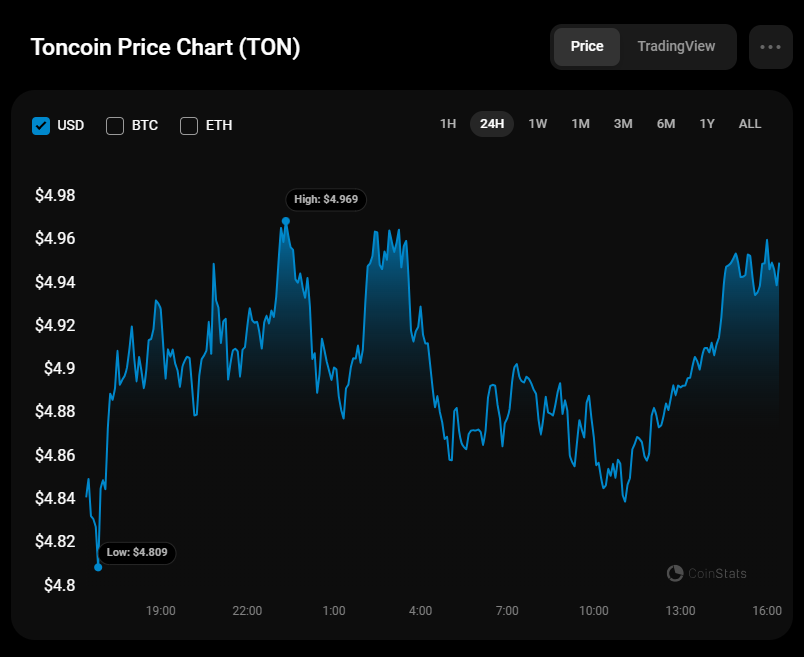The width and height of the screenshot is (804, 657).
Task: Select the 1M time range
Action: [x=580, y=124]
